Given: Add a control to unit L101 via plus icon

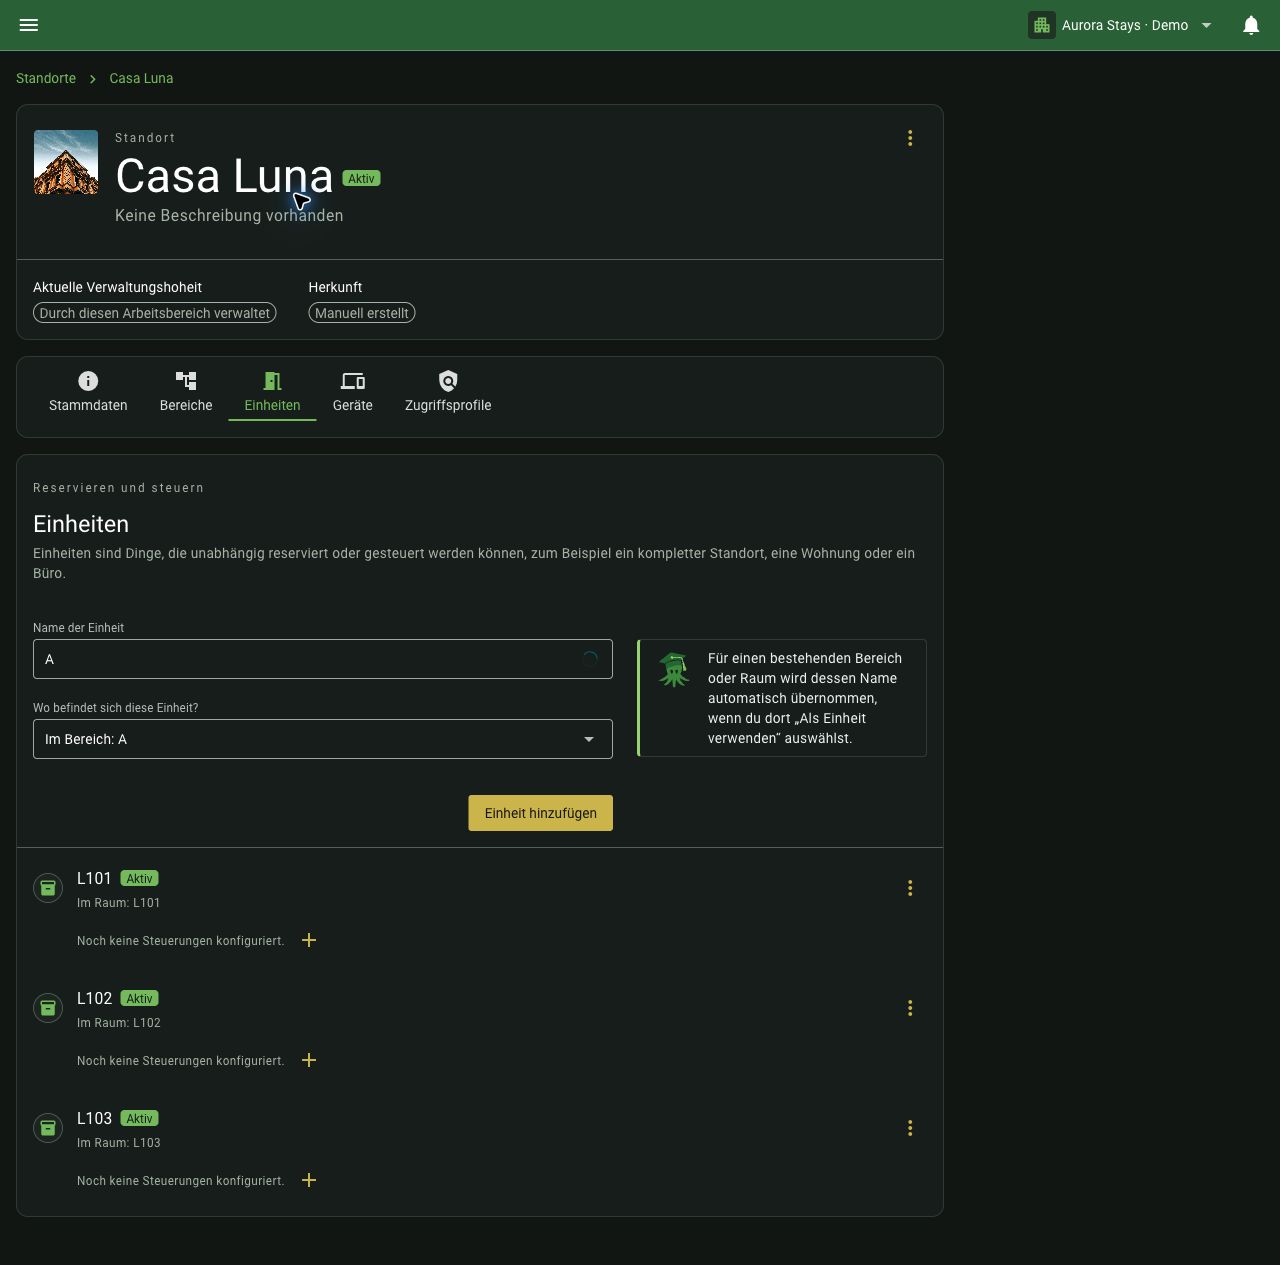Looking at the screenshot, I should [x=309, y=940].
